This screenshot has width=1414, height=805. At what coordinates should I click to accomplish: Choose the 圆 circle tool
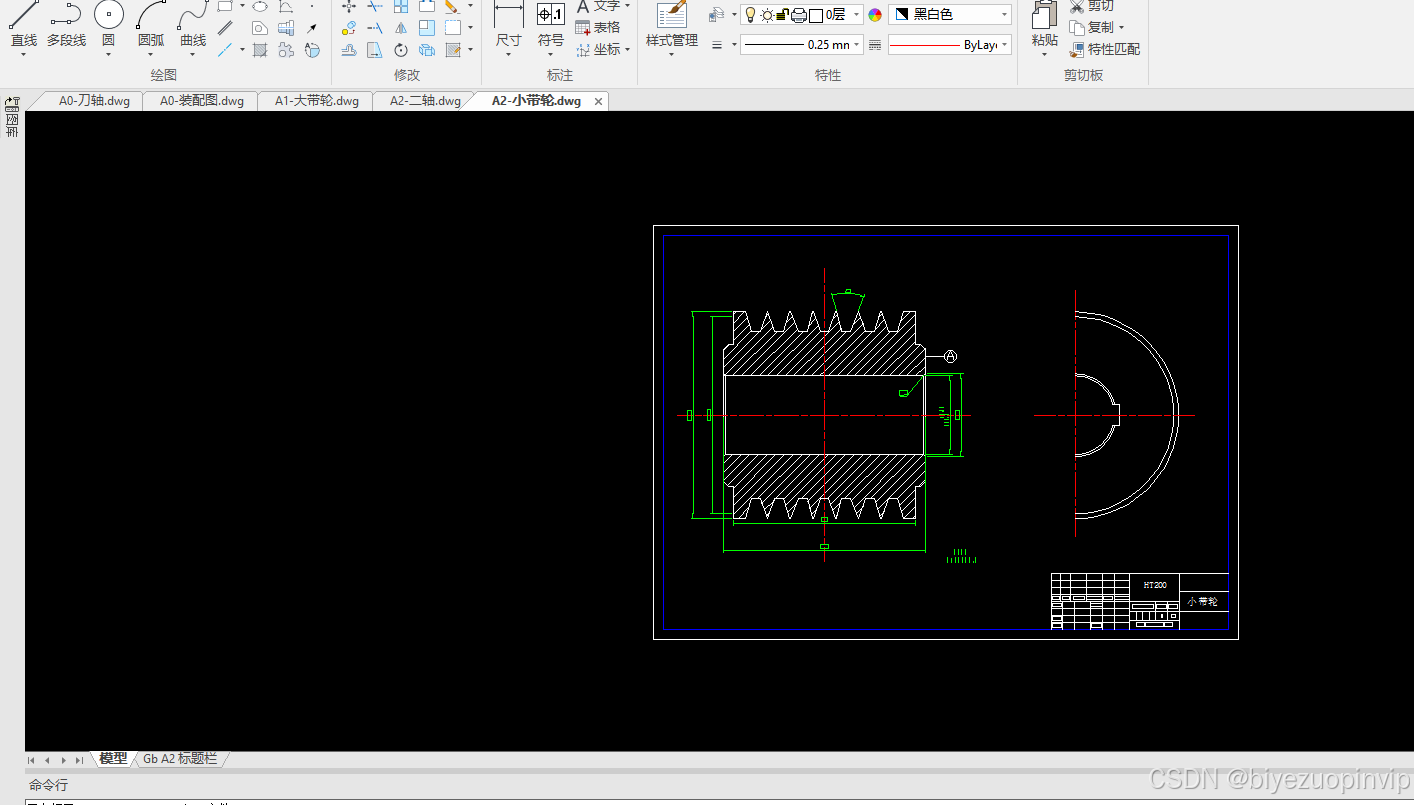pyautogui.click(x=108, y=24)
